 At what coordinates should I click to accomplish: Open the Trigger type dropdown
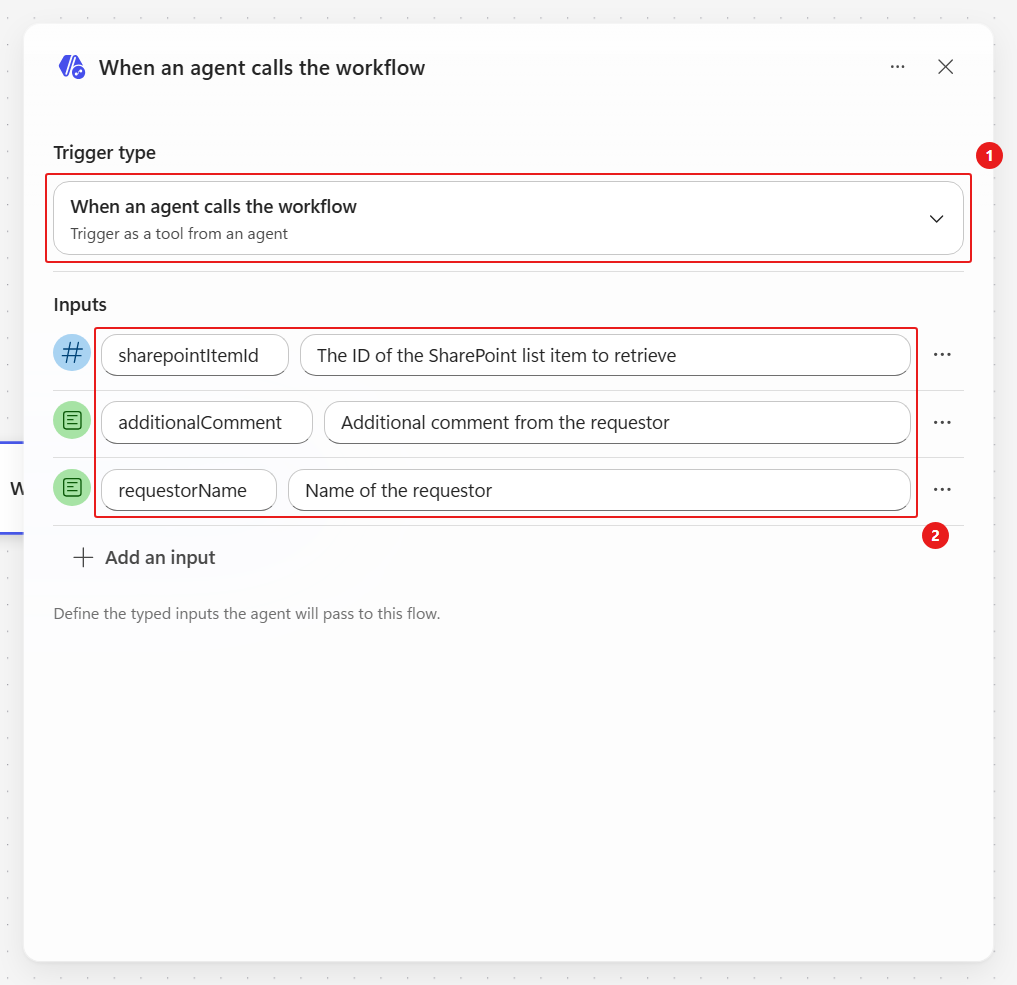[x=508, y=219]
